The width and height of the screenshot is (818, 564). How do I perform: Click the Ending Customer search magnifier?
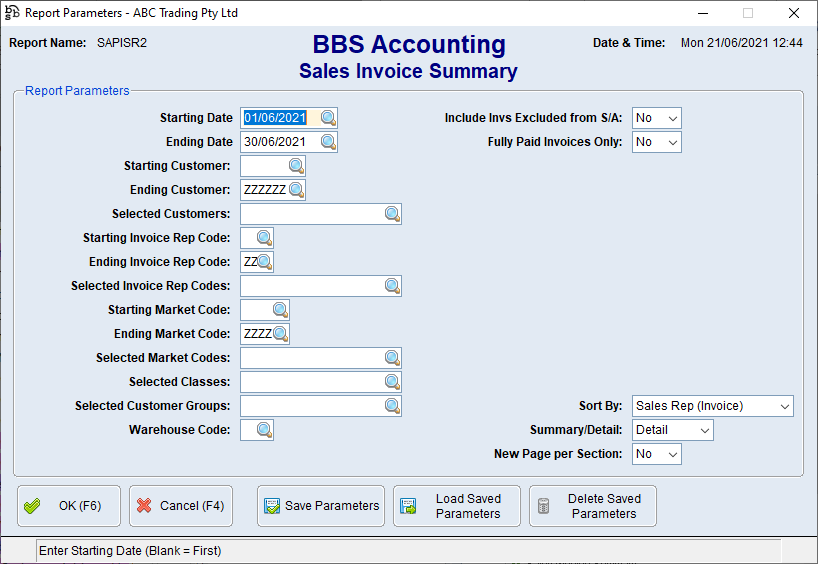point(296,190)
